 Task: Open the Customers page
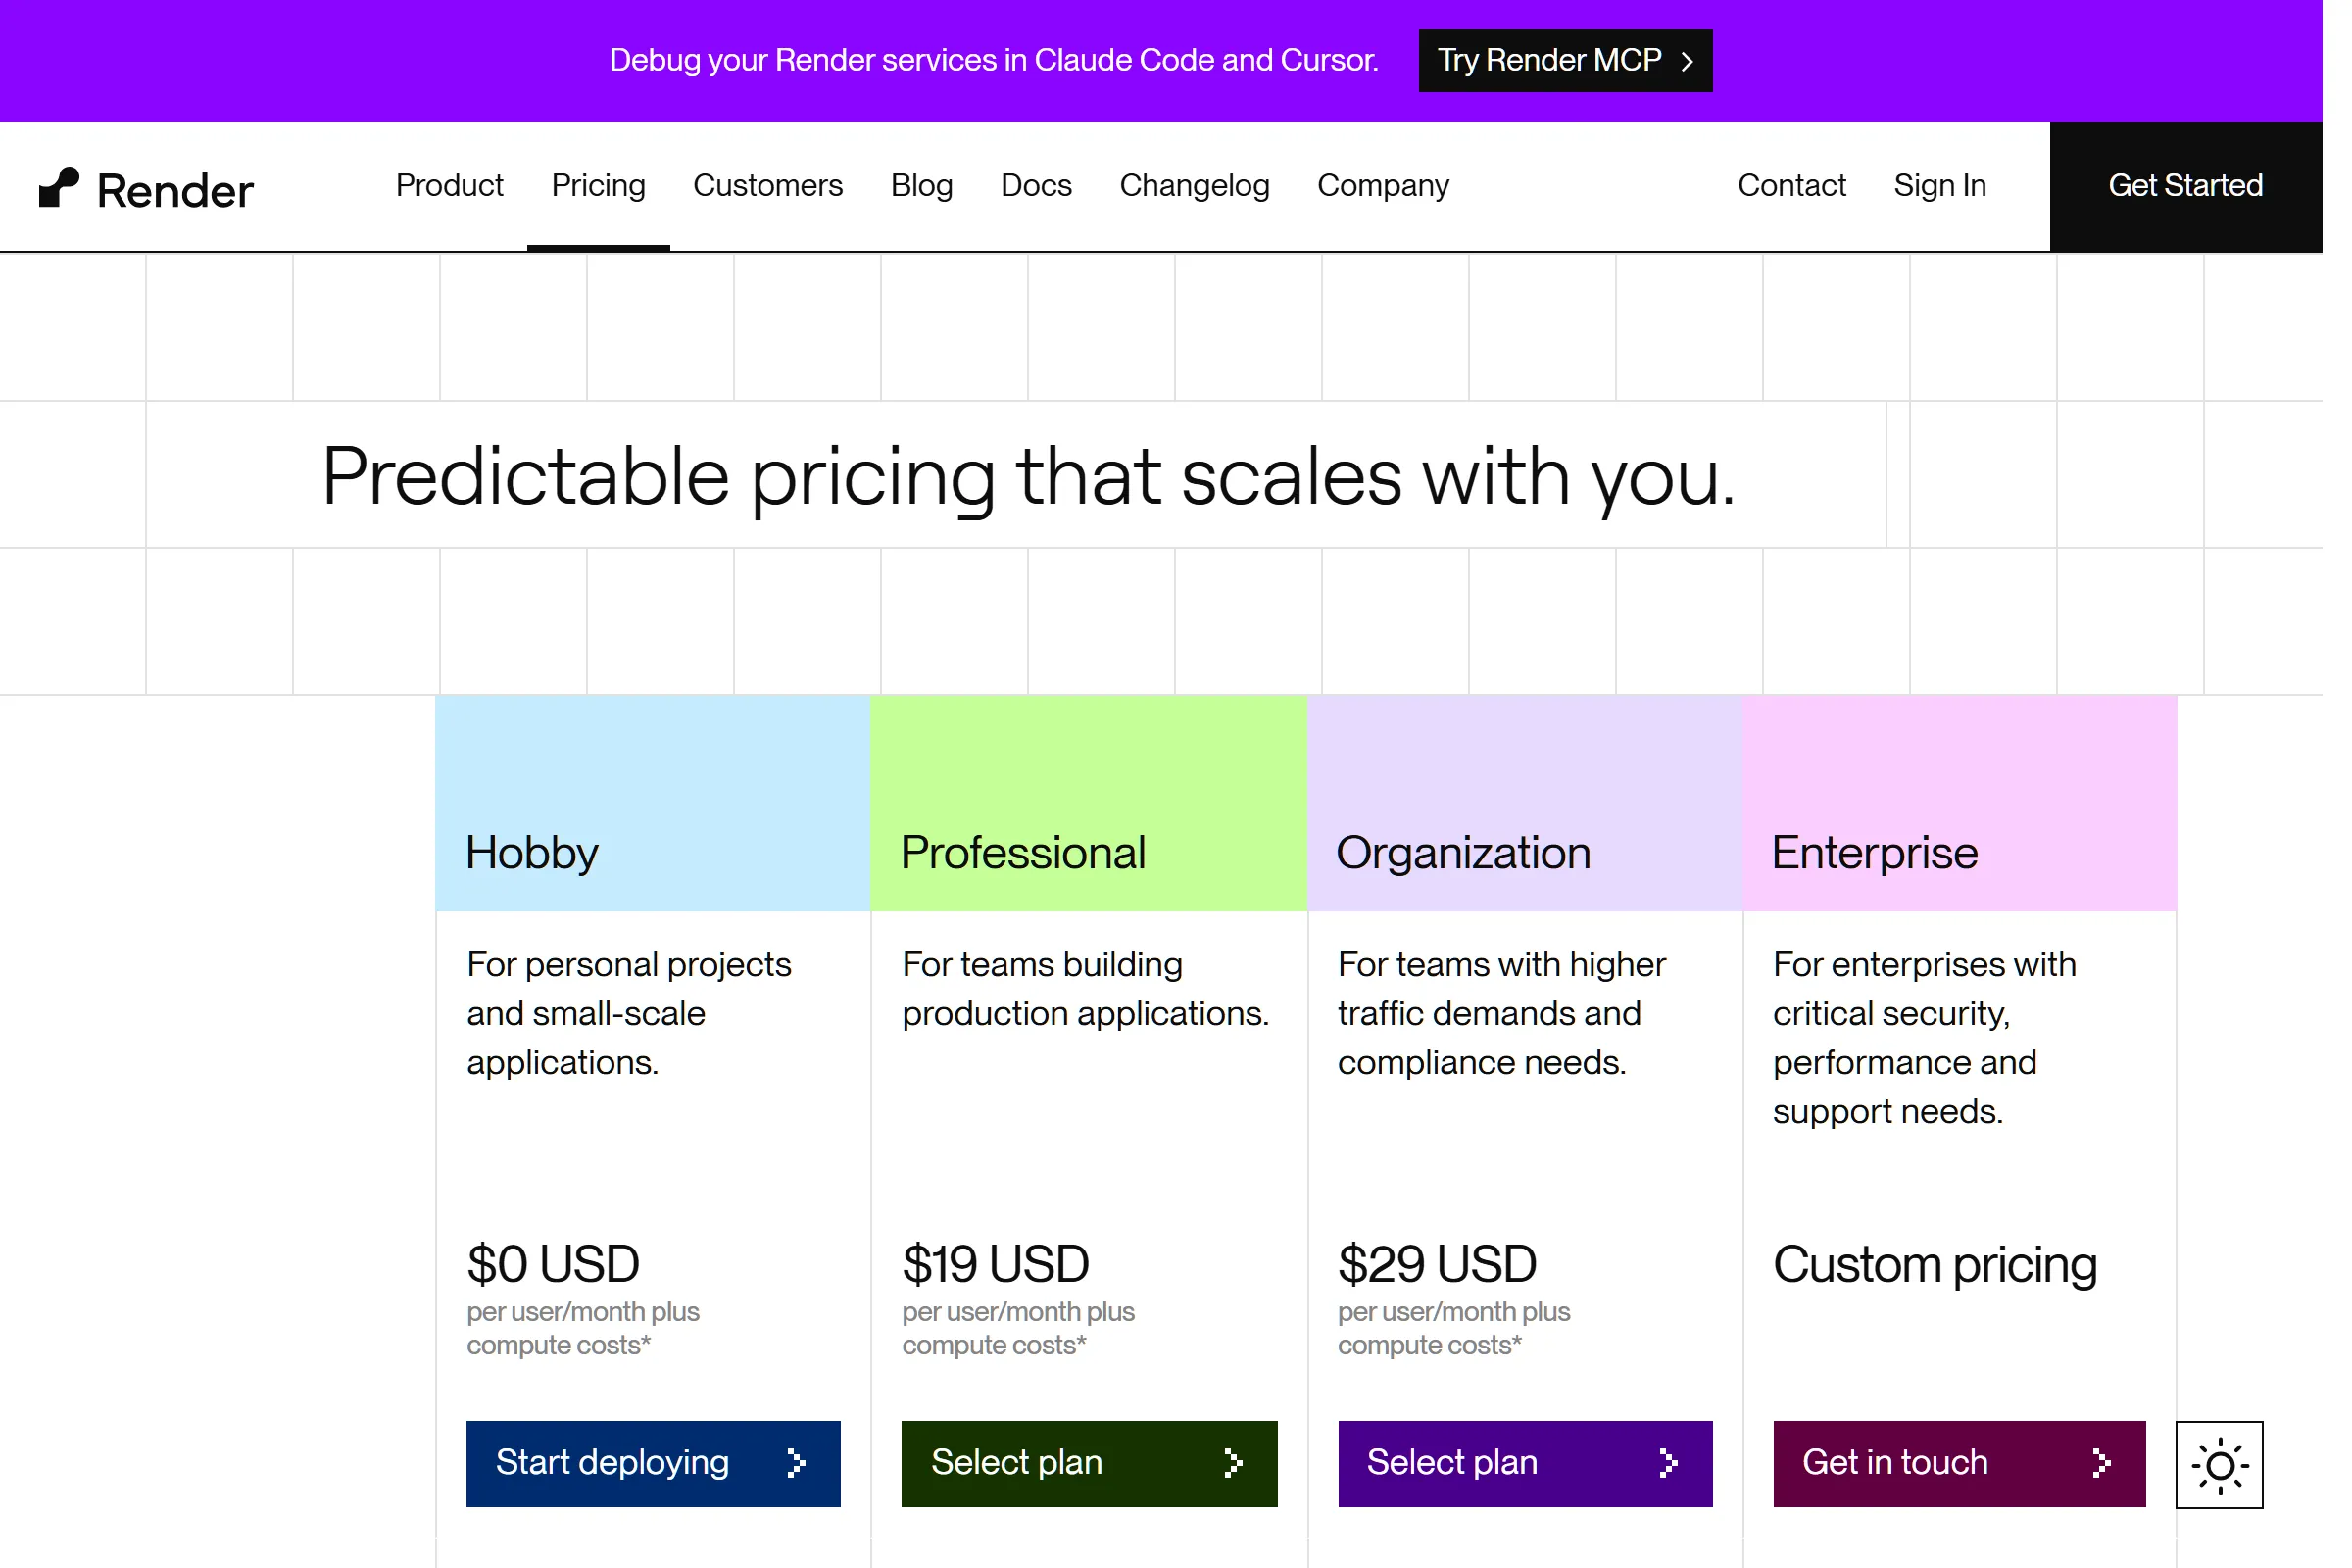click(x=768, y=186)
